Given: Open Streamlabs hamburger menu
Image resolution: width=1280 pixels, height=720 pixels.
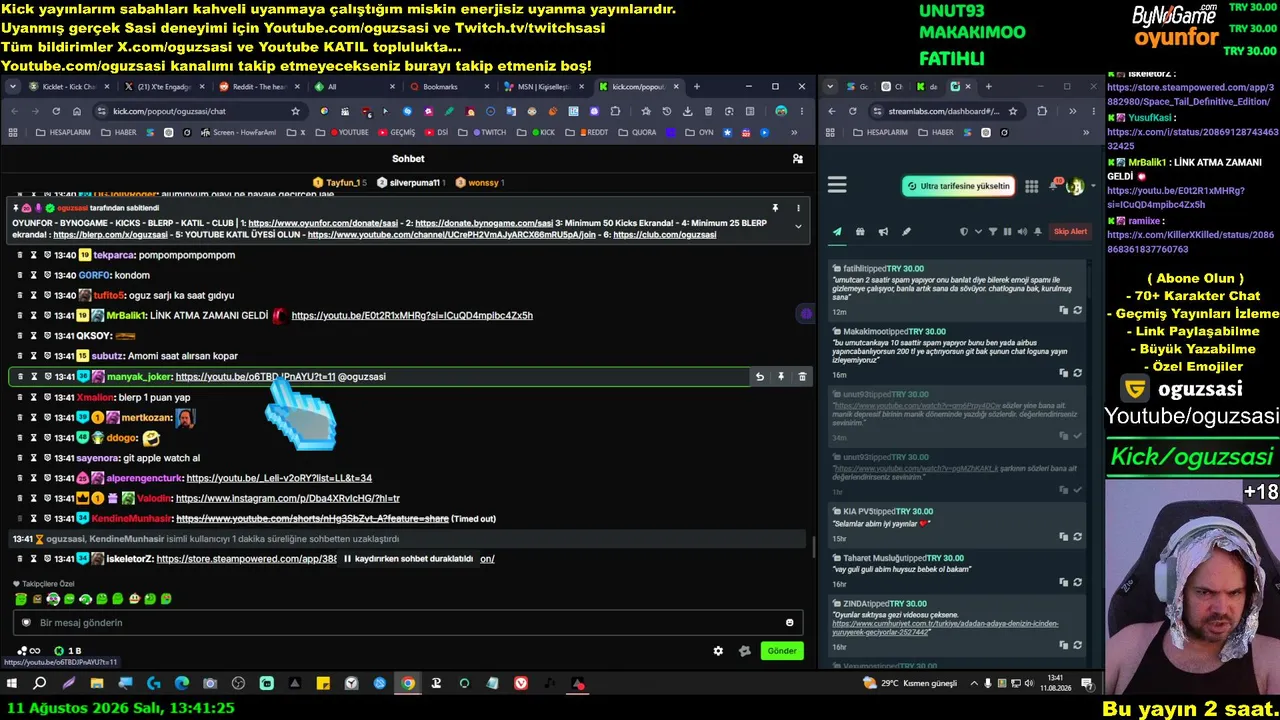Looking at the screenshot, I should (x=838, y=185).
